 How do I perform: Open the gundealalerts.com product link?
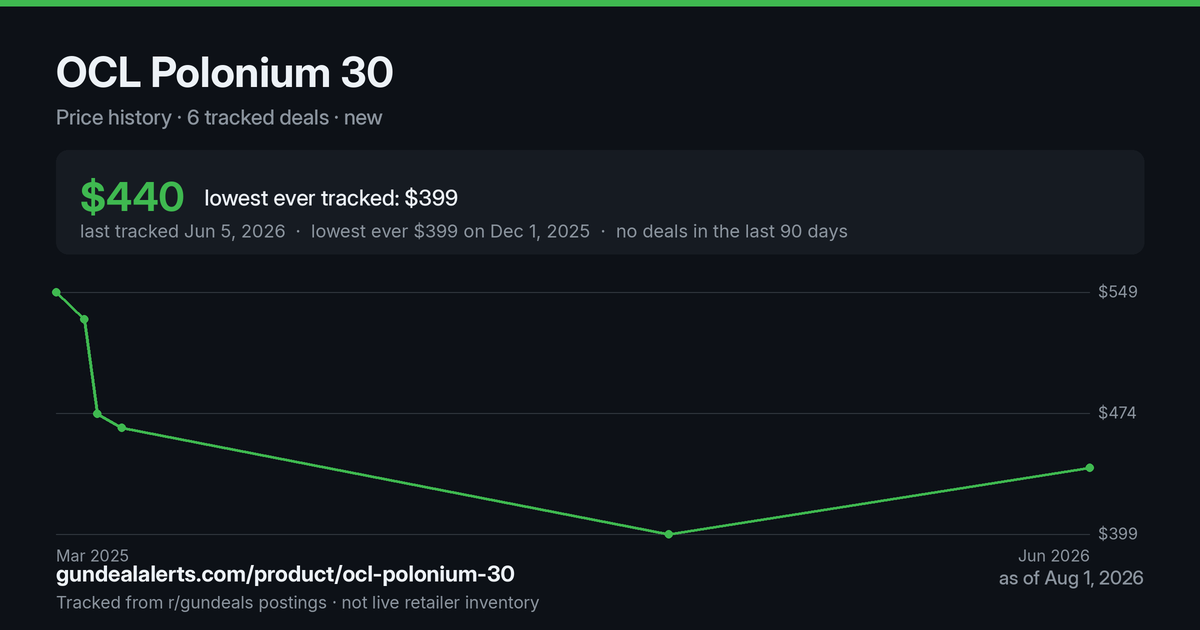286,575
